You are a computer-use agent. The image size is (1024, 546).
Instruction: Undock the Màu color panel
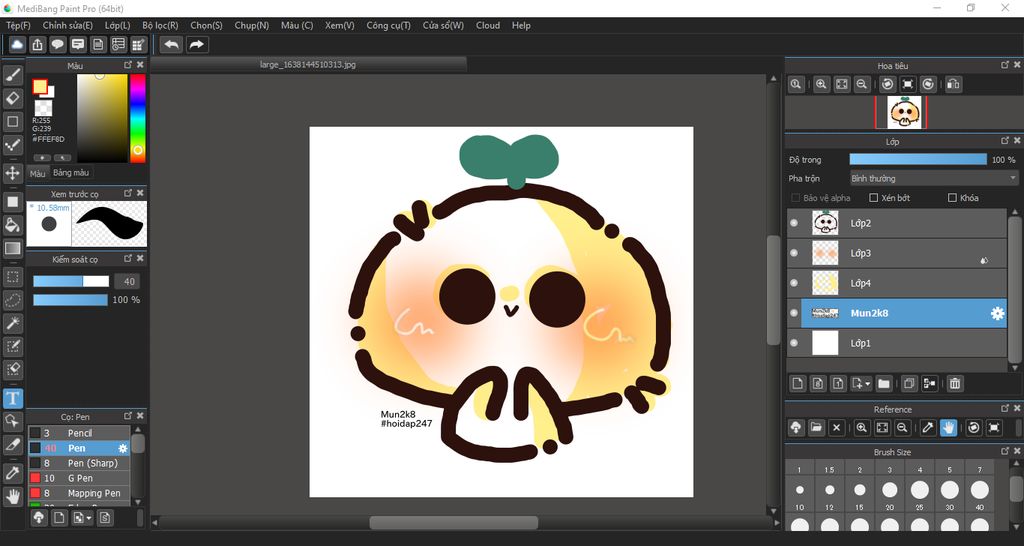(x=128, y=65)
